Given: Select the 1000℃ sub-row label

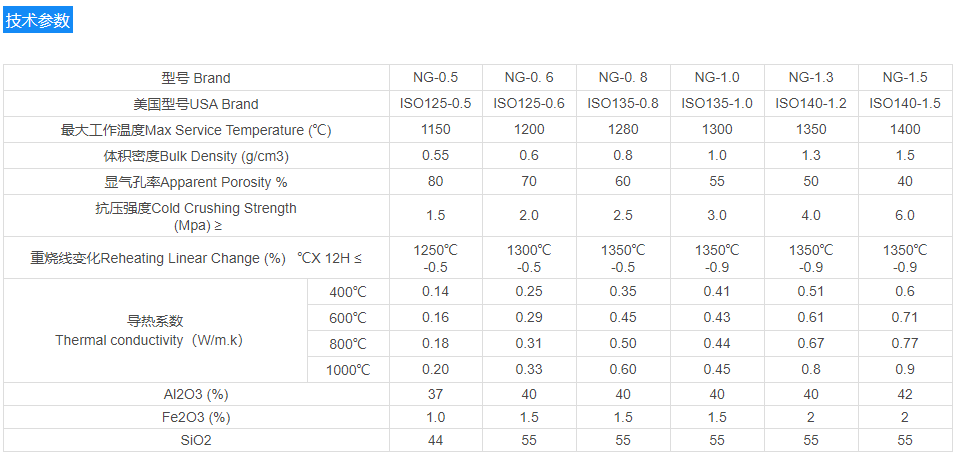Looking at the screenshot, I should coord(347,370).
